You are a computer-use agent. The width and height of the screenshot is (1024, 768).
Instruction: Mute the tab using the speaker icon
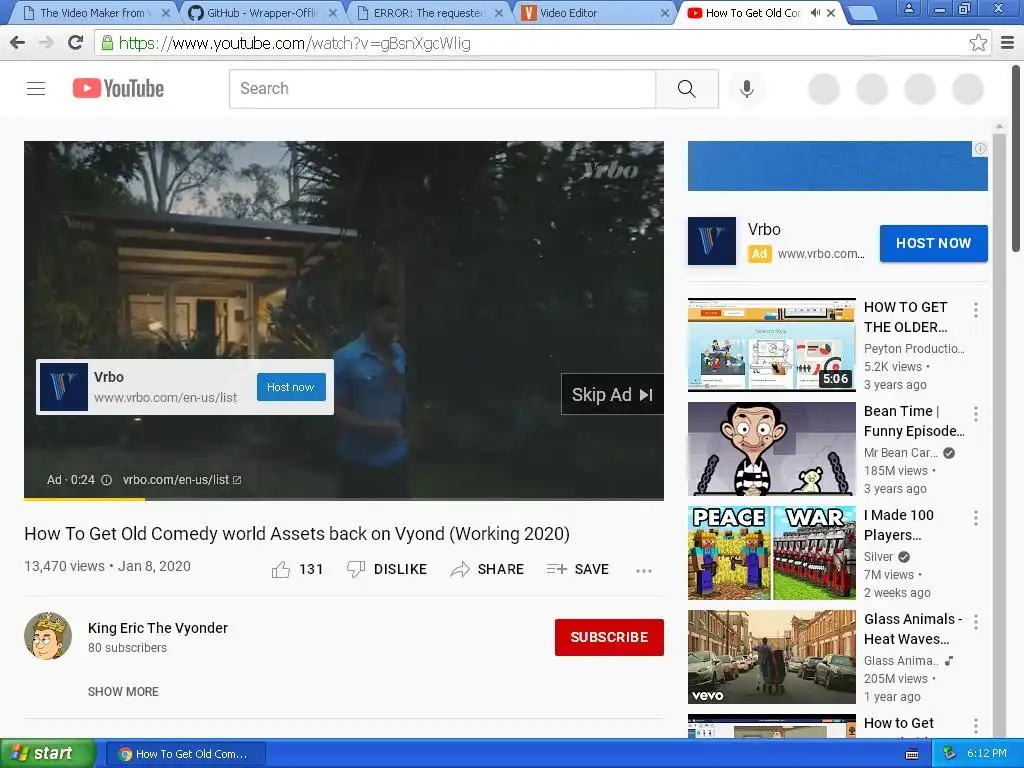pos(815,12)
